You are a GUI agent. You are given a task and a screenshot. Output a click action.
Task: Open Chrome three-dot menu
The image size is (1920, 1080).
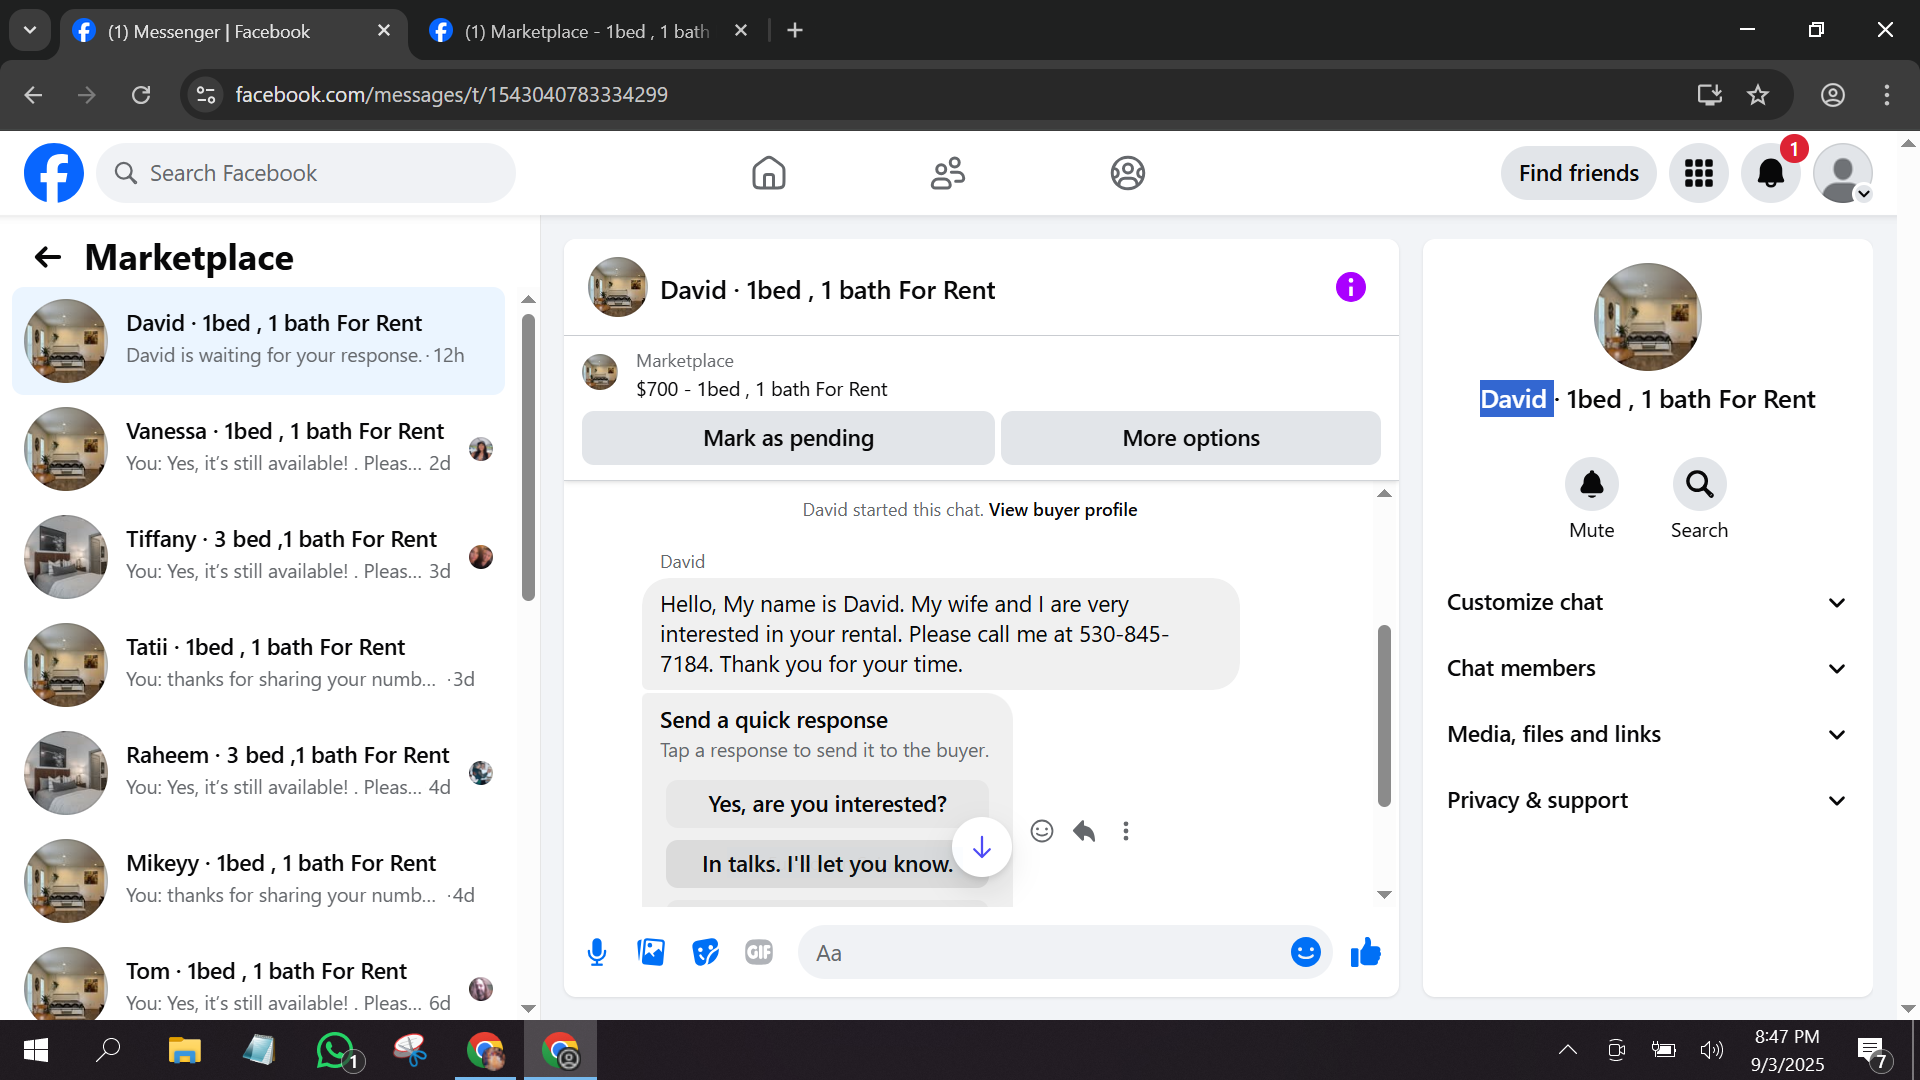1887,95
